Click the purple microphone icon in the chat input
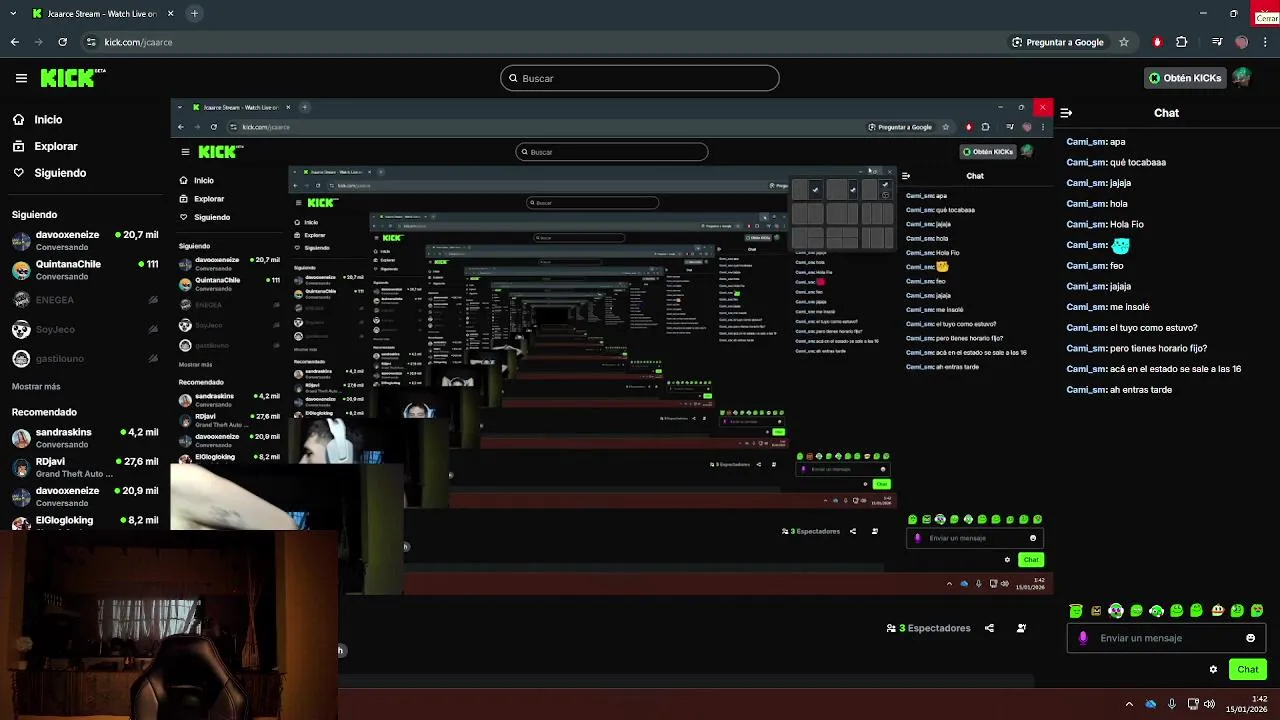 (x=1083, y=638)
